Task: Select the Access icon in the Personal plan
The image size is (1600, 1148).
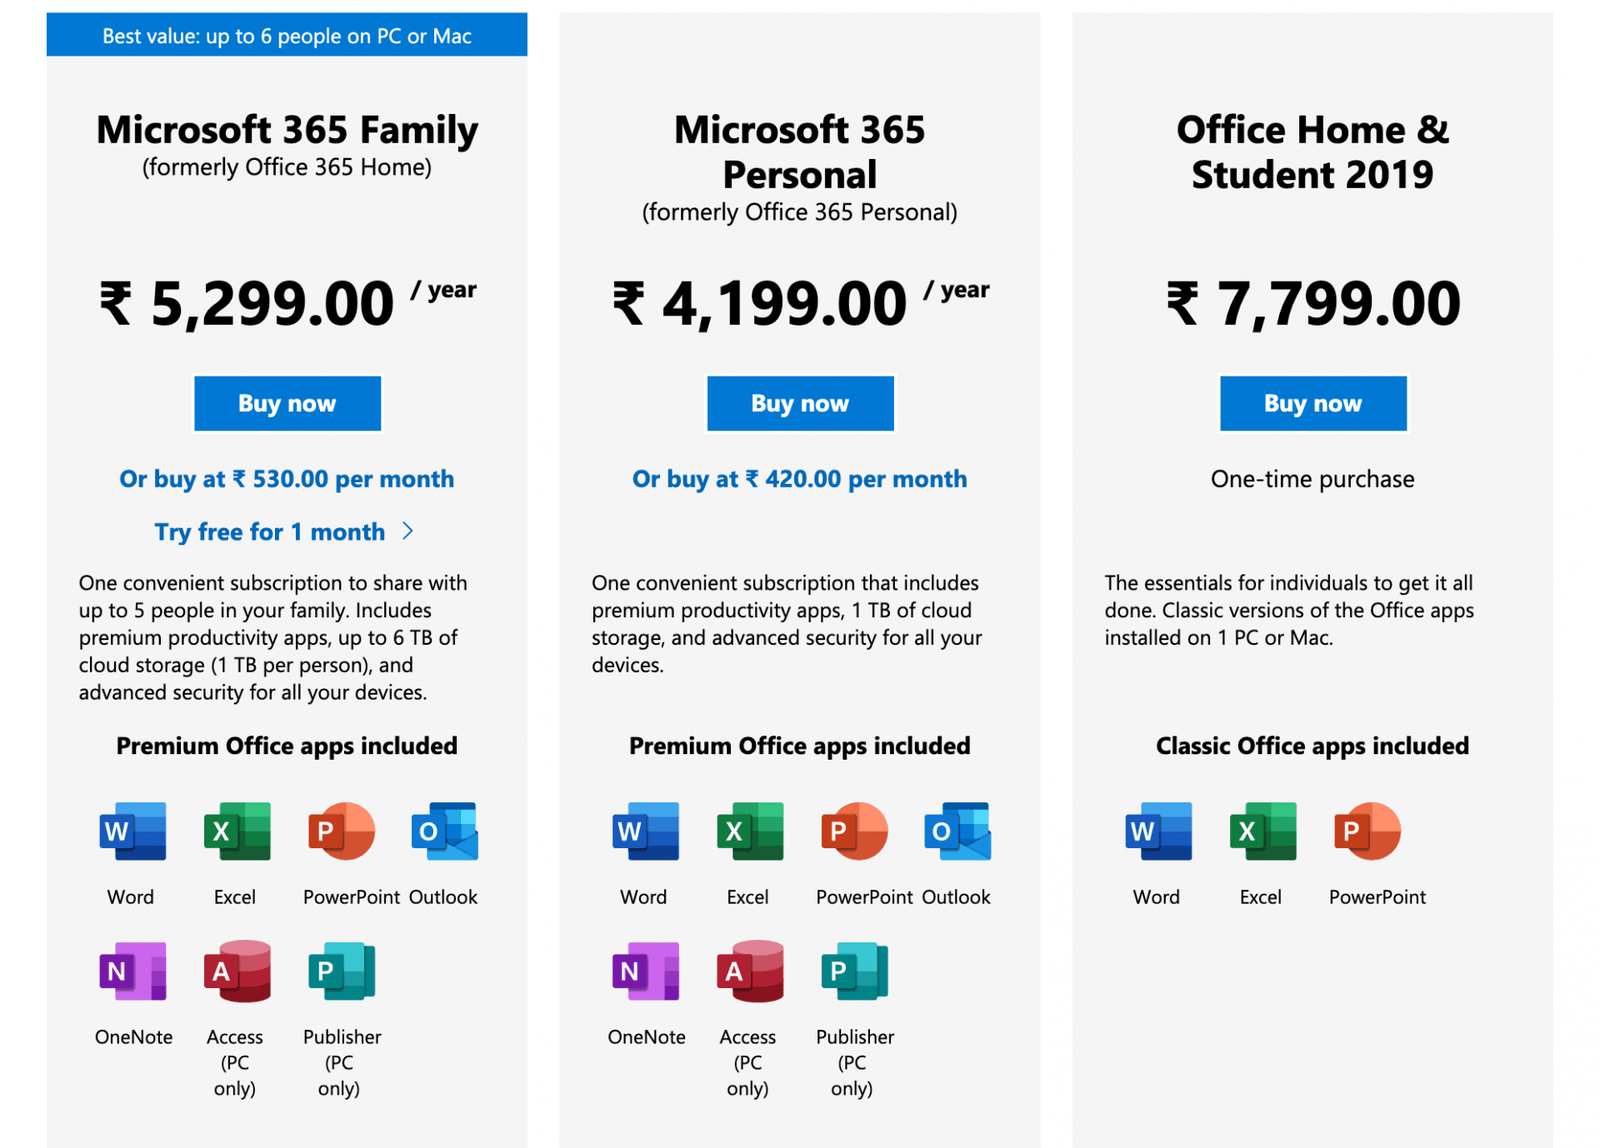Action: (748, 971)
